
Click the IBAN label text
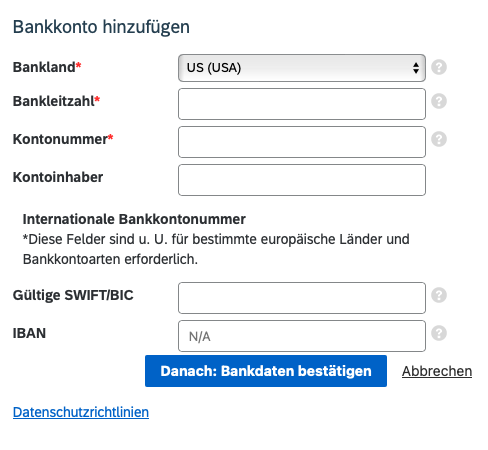(29, 333)
